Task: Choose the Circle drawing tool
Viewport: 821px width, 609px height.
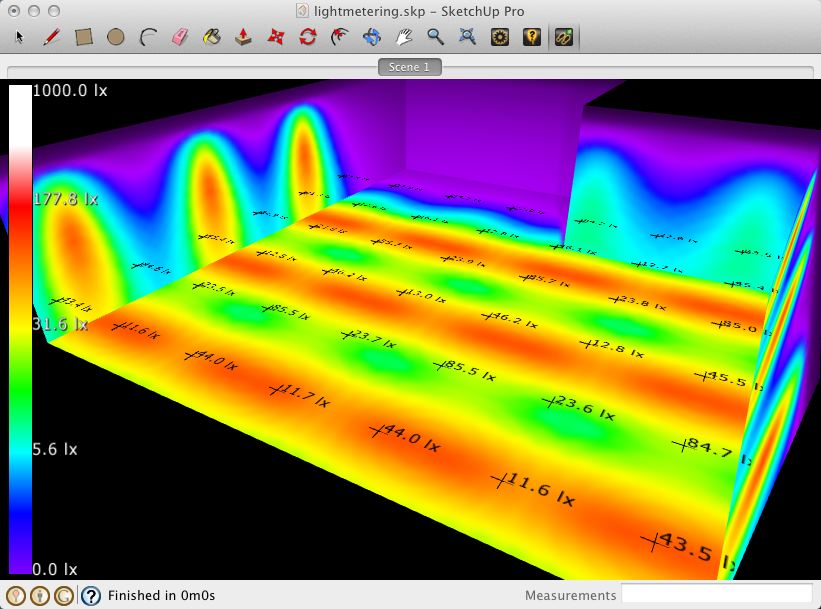Action: [x=116, y=37]
